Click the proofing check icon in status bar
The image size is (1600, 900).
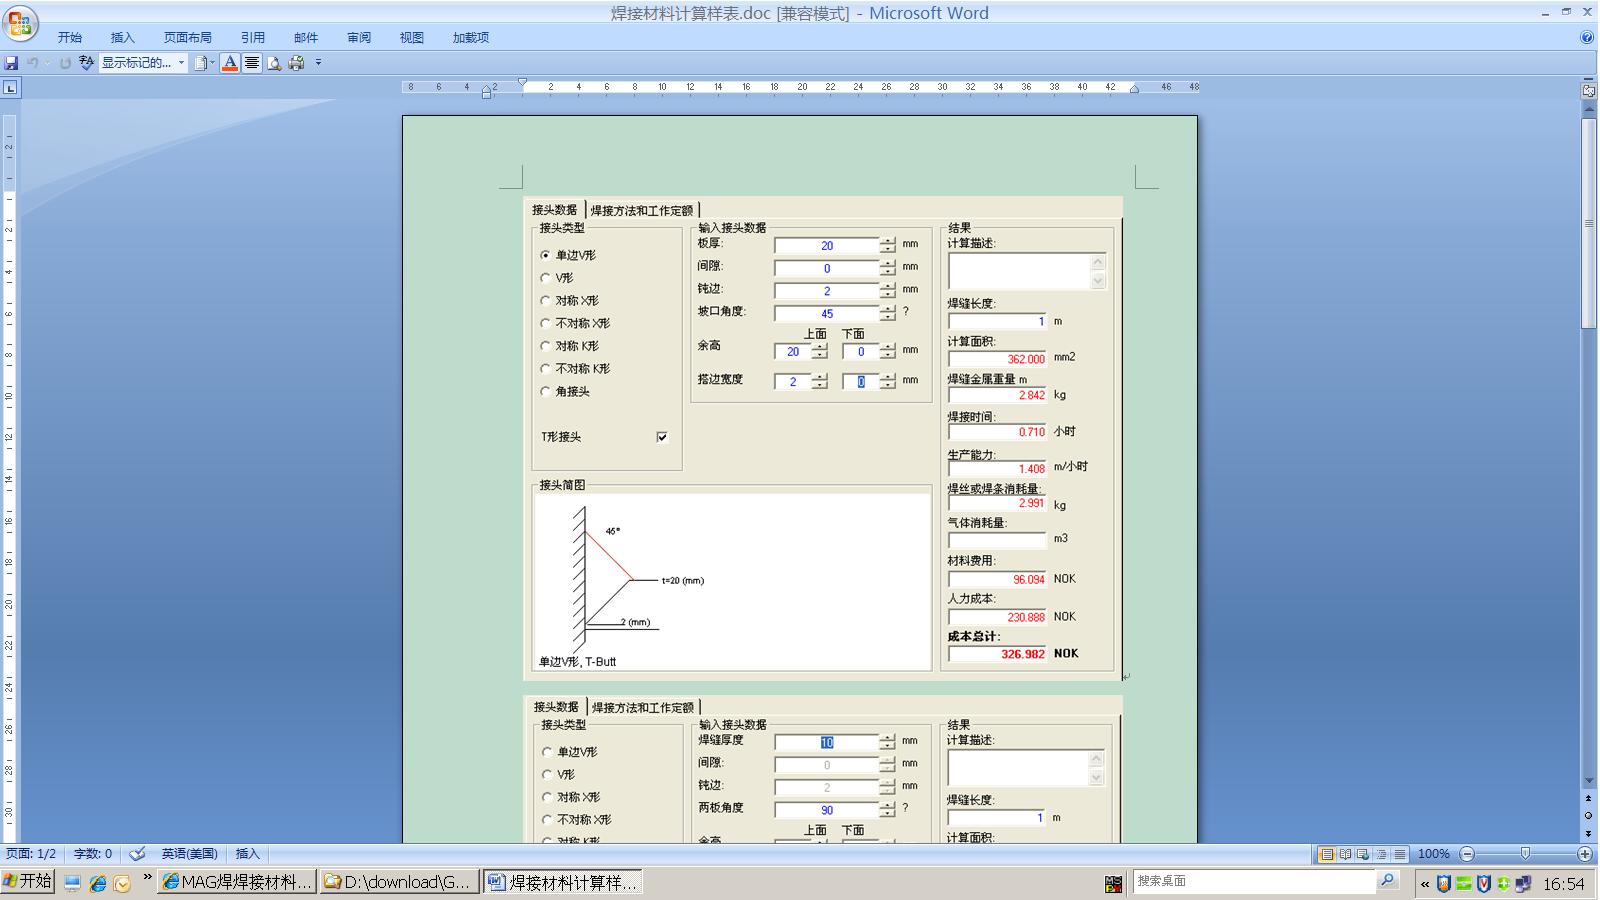pos(138,854)
